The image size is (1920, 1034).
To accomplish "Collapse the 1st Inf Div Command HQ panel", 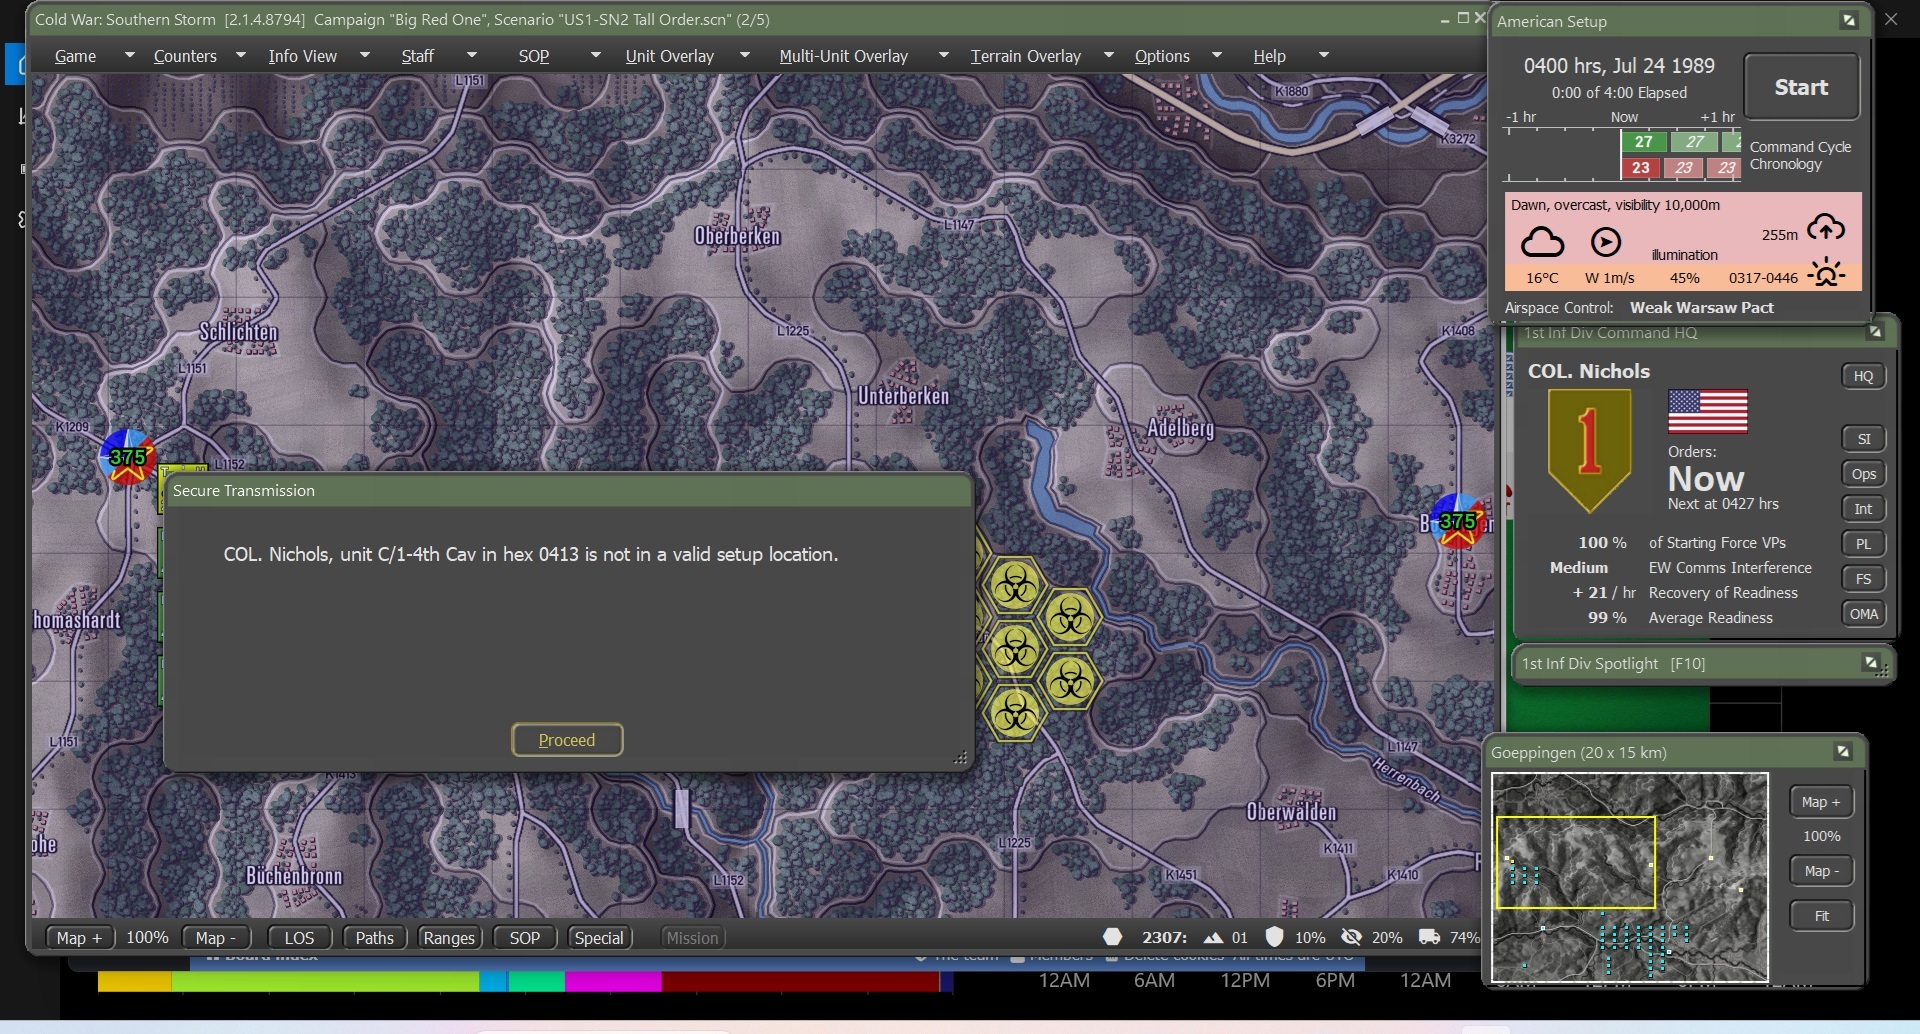I will 1875,332.
